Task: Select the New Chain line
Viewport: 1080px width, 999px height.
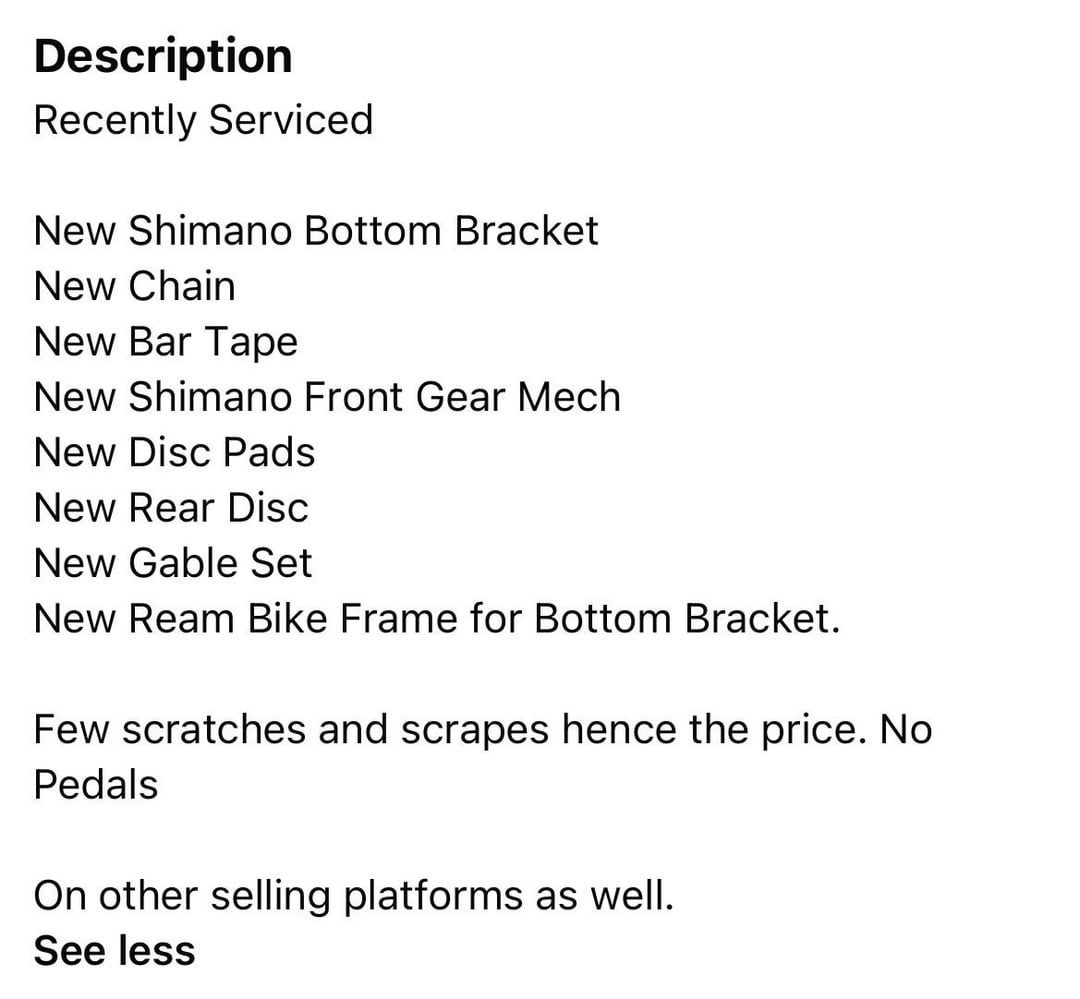Action: [134, 287]
